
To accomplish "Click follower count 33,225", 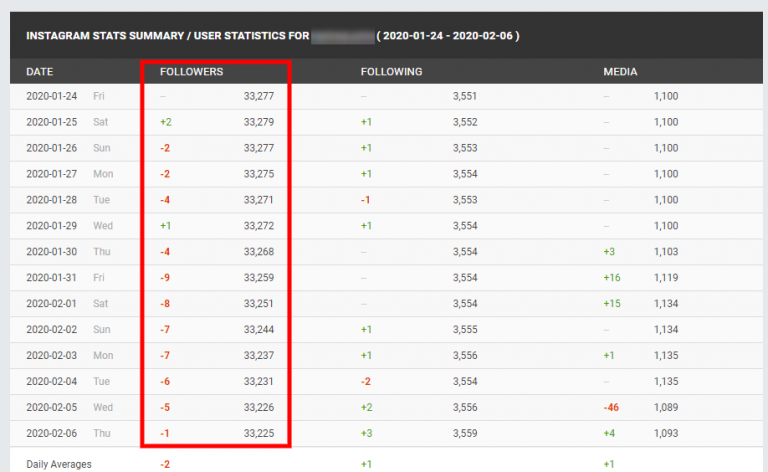I will point(259,433).
